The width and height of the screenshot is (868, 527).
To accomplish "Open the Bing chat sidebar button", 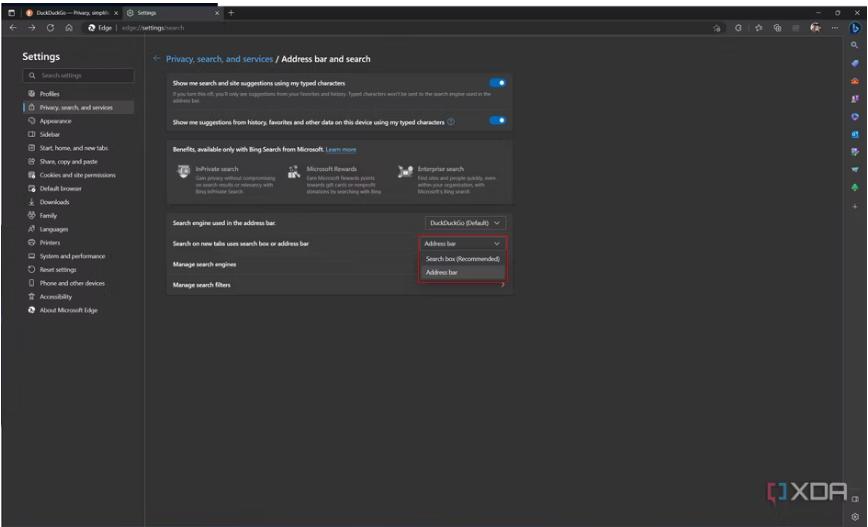I will click(x=855, y=28).
